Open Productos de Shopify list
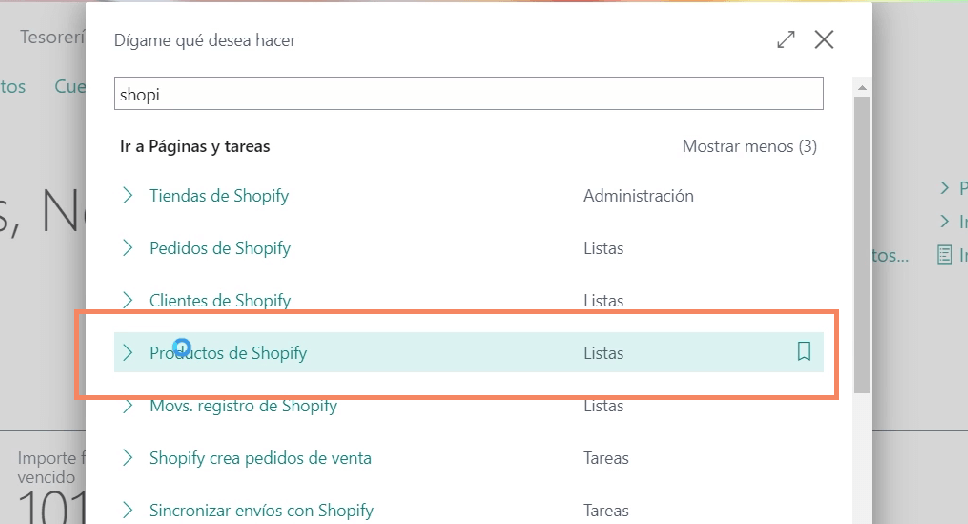This screenshot has width=968, height=524. pyautogui.click(x=228, y=353)
